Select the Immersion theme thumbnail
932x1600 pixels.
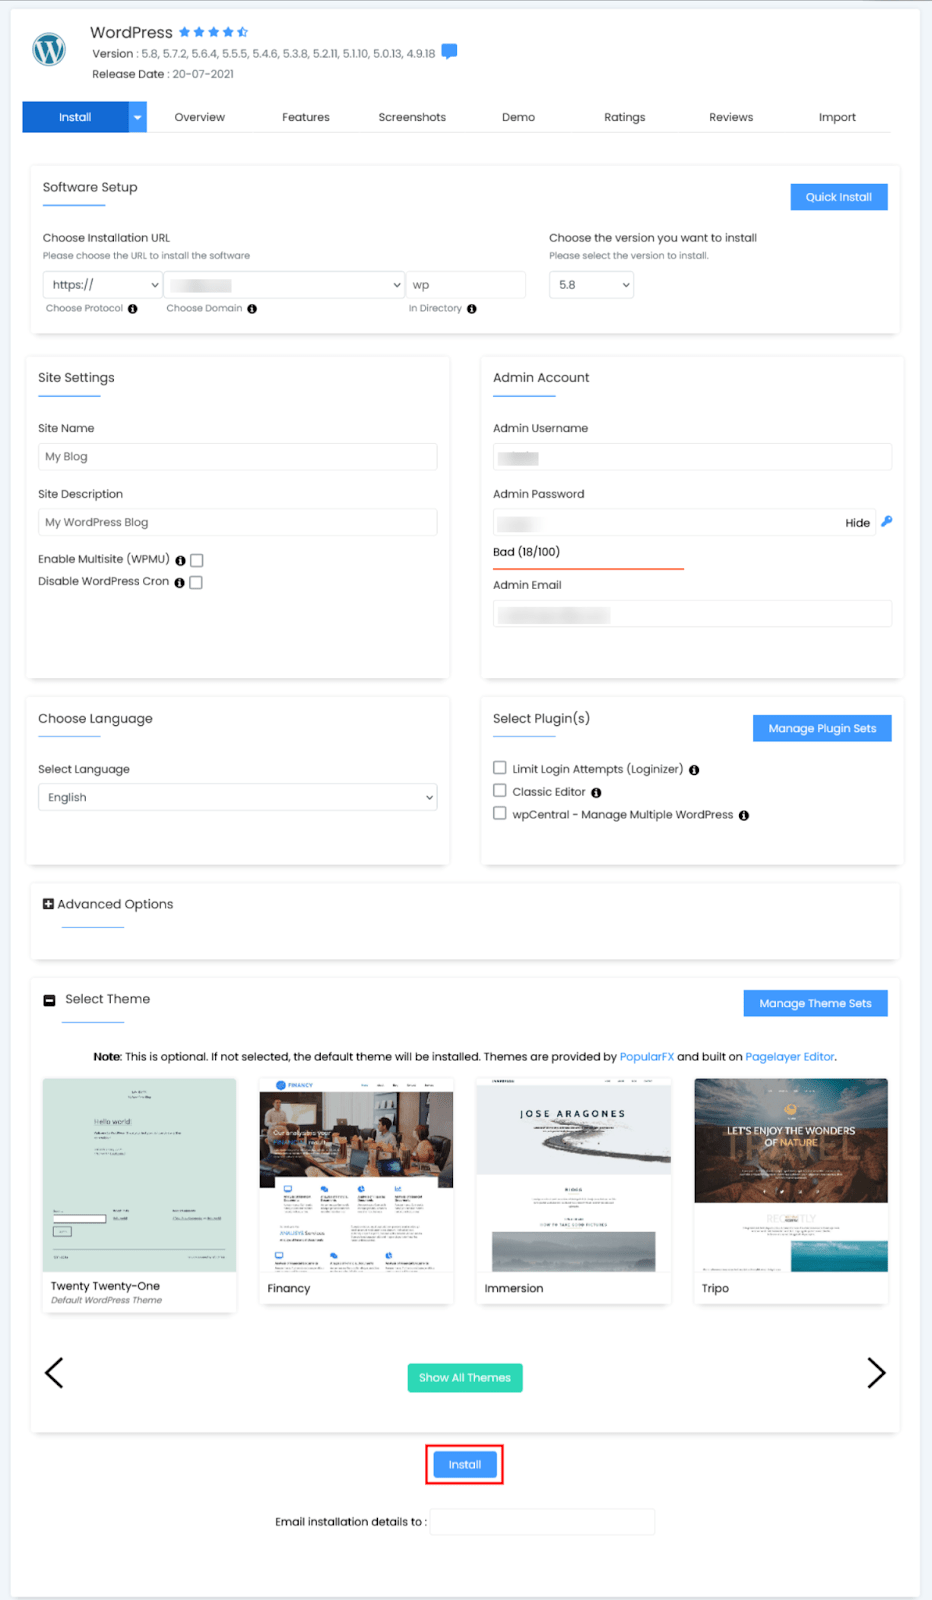[573, 1175]
